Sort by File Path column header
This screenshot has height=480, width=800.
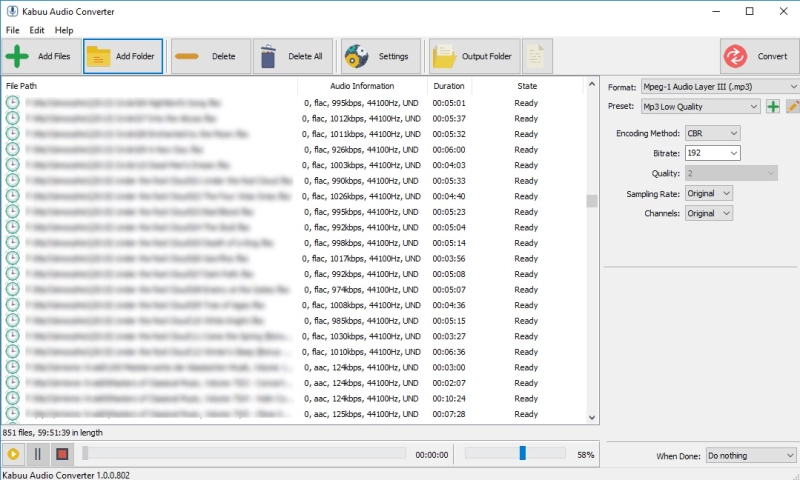point(149,86)
